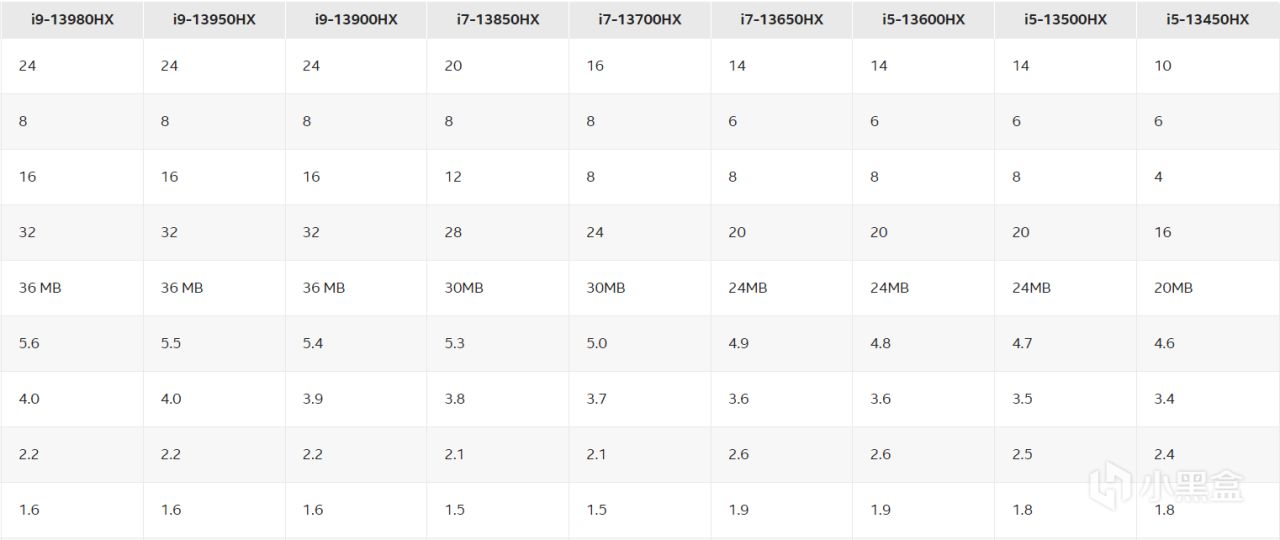Select the 10 cell under i5-13450HX

[1208, 66]
